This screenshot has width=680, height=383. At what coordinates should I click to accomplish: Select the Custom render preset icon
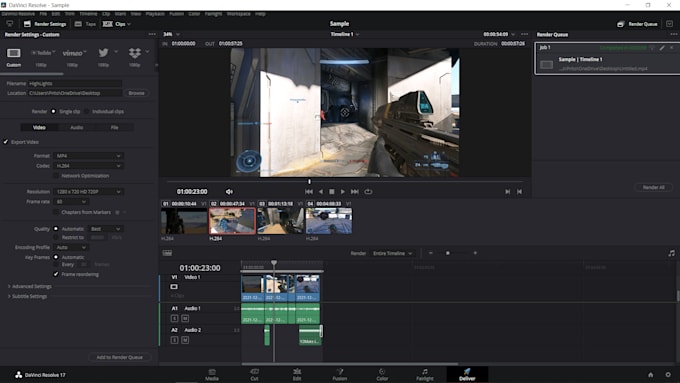[x=13, y=53]
